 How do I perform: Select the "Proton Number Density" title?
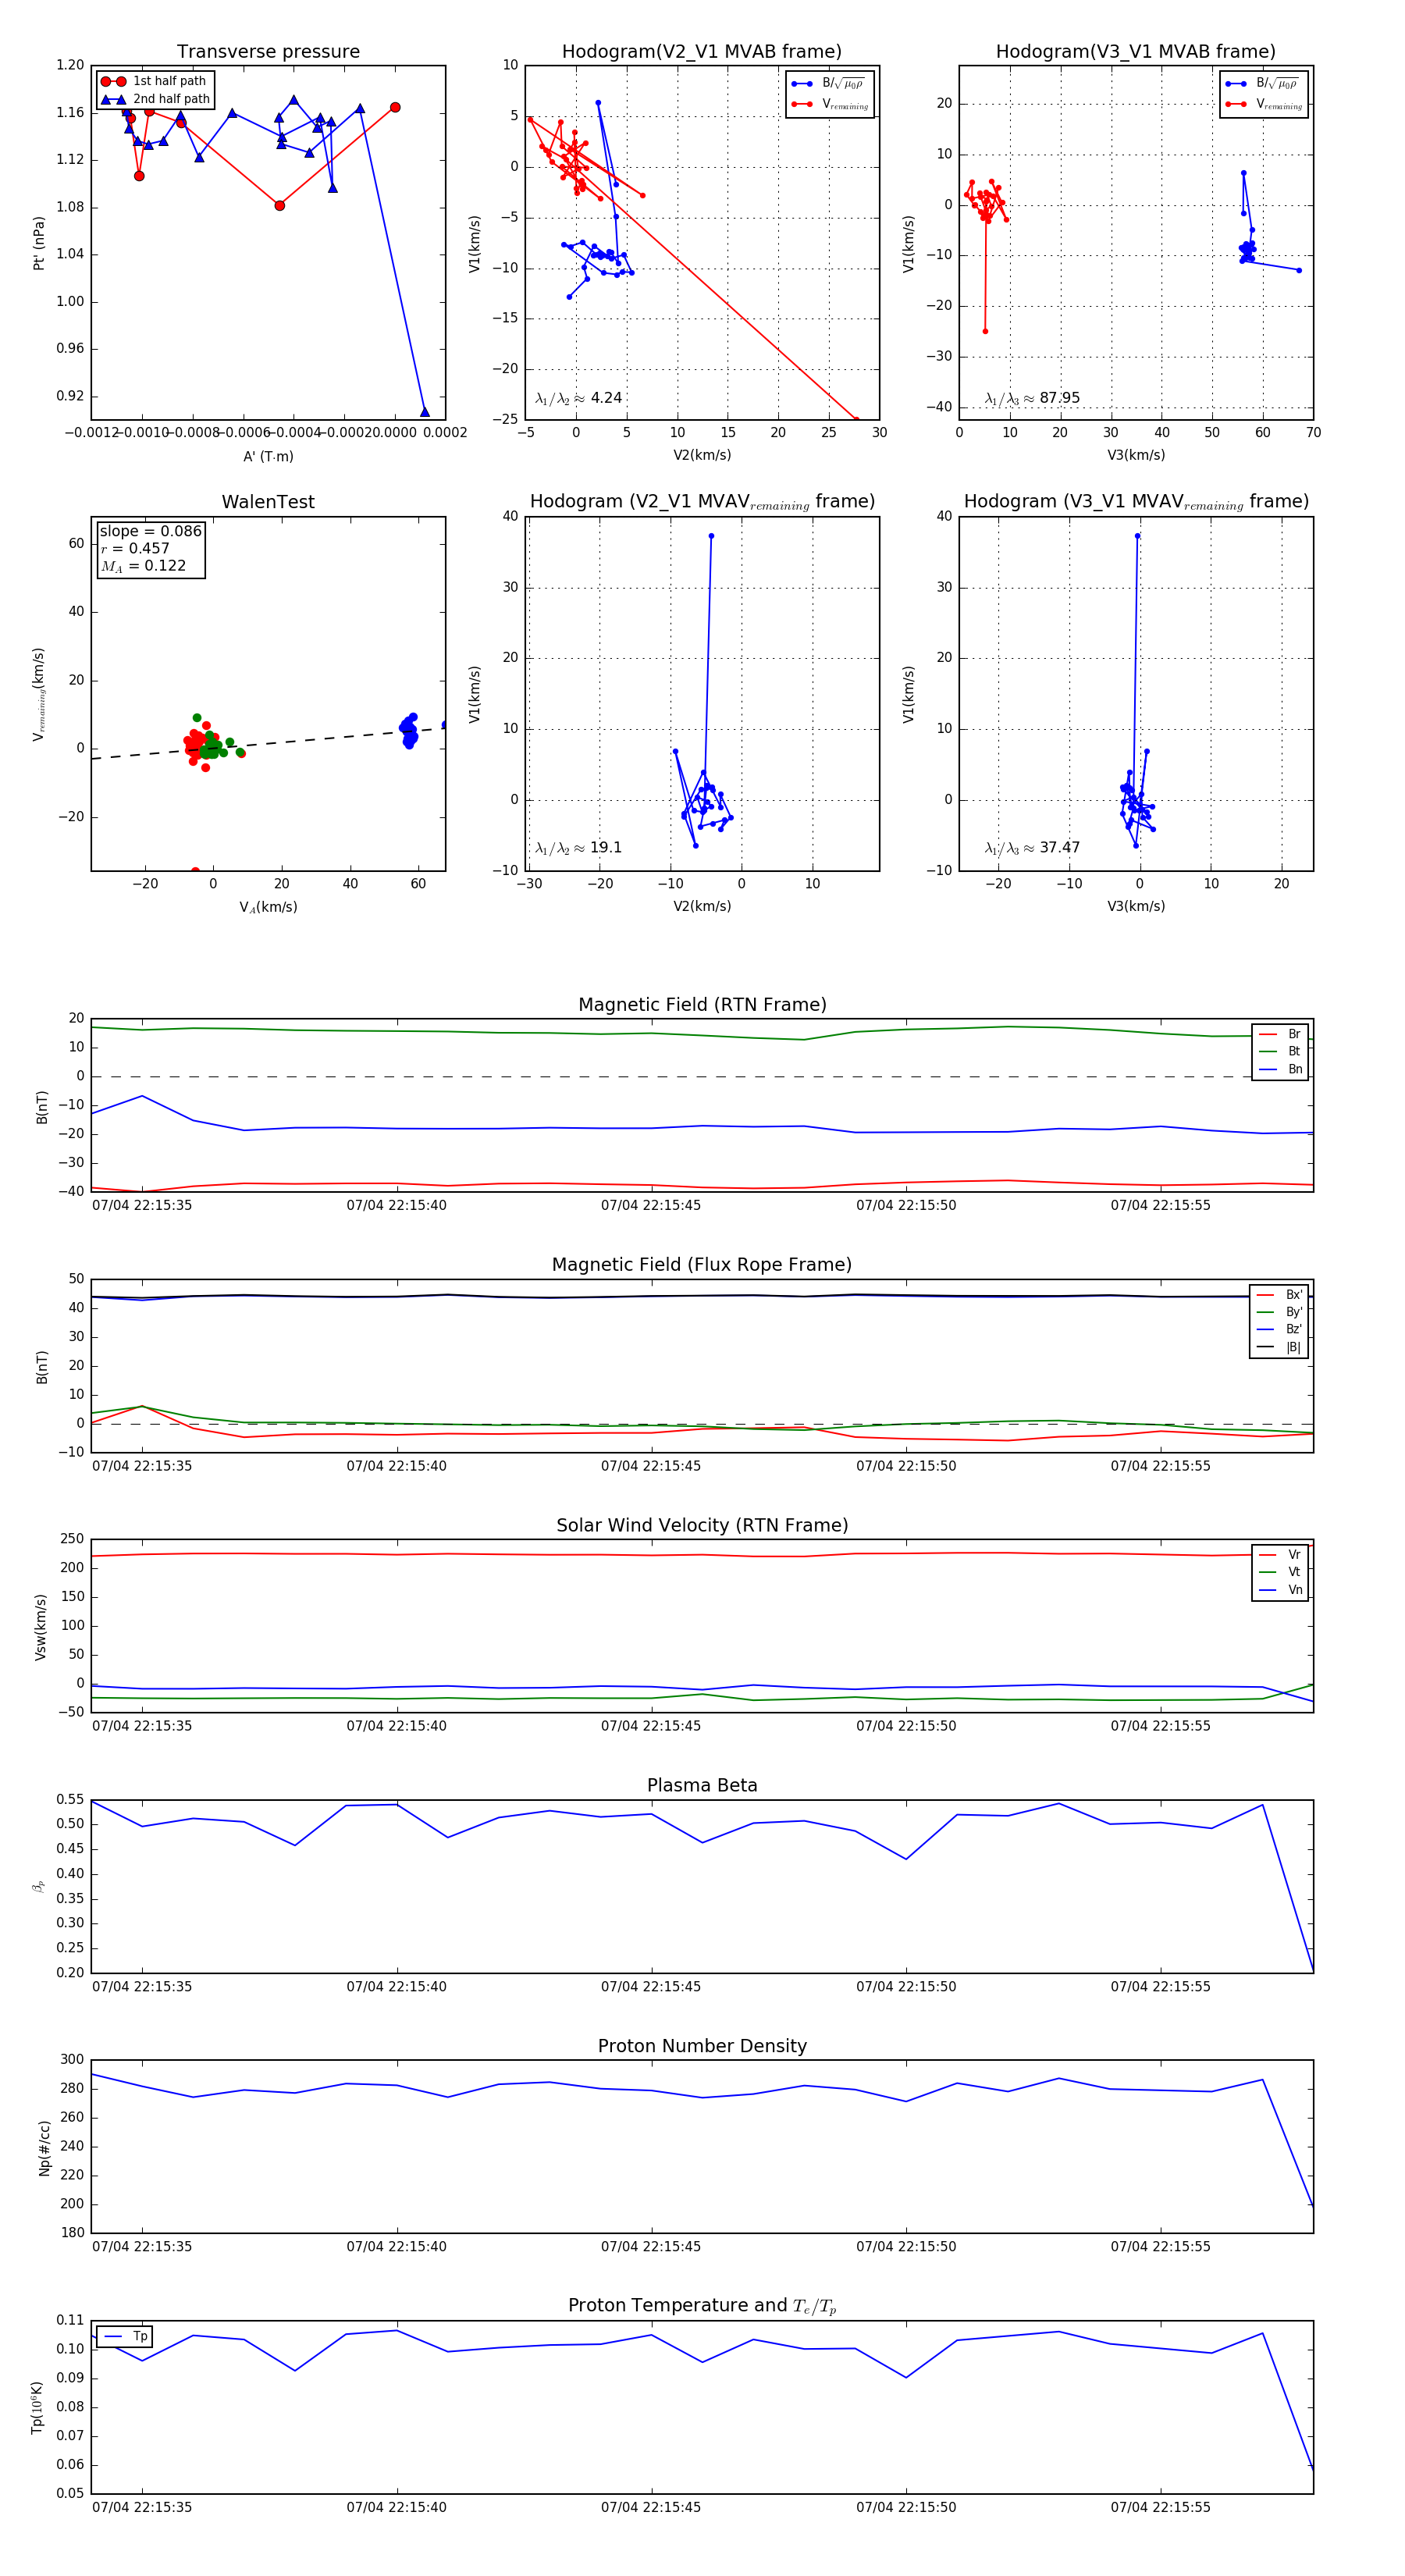(x=702, y=2046)
